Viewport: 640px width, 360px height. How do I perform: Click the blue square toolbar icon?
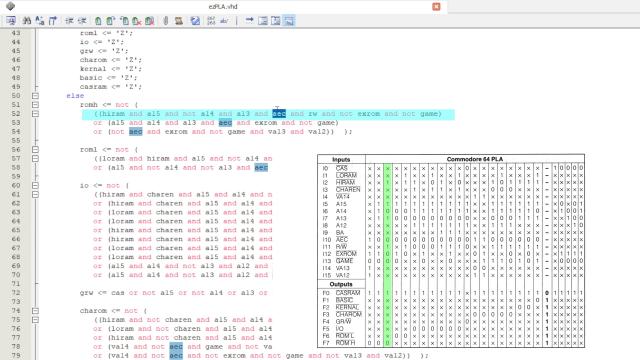coord(195,20)
